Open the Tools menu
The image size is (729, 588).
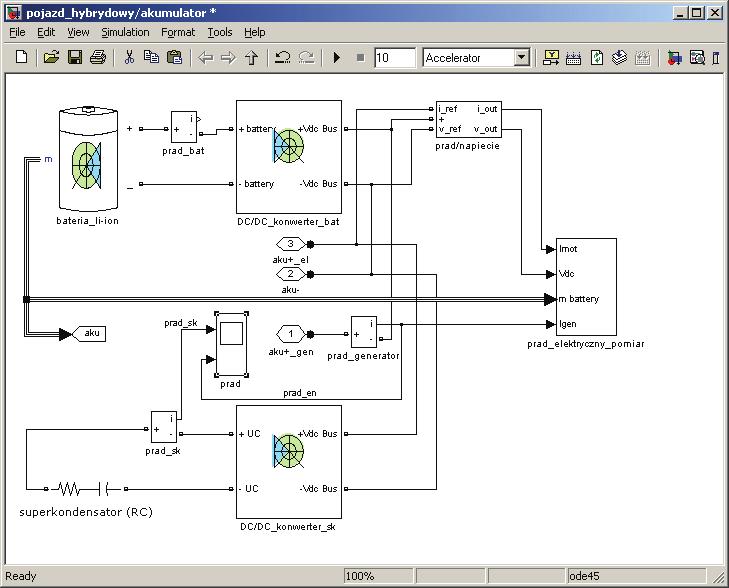click(x=220, y=32)
